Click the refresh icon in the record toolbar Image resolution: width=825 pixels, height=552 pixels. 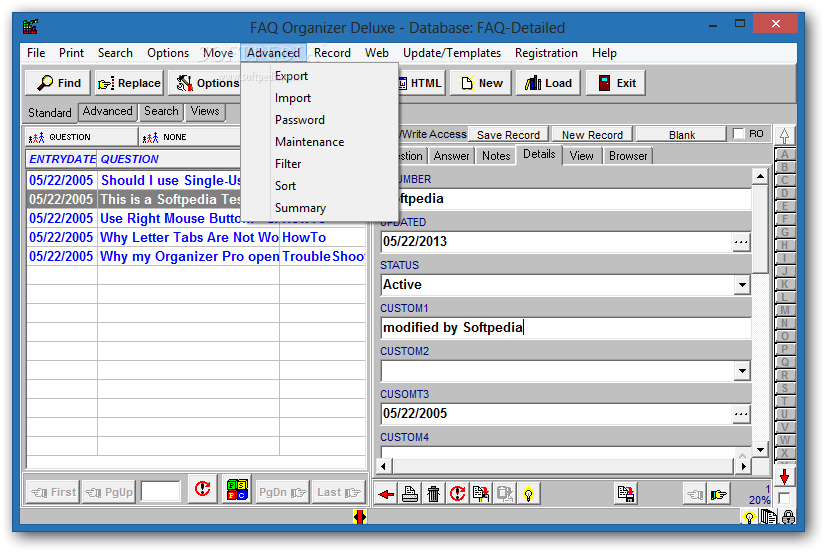tap(457, 494)
